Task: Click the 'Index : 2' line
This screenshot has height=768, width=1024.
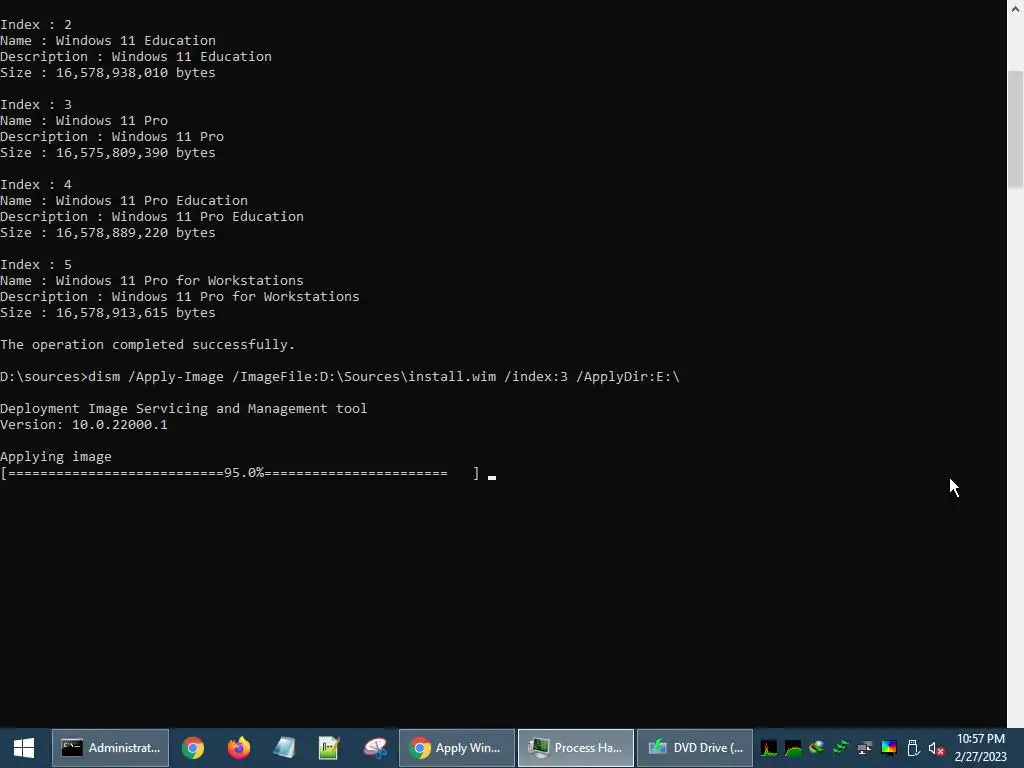Action: click(36, 25)
